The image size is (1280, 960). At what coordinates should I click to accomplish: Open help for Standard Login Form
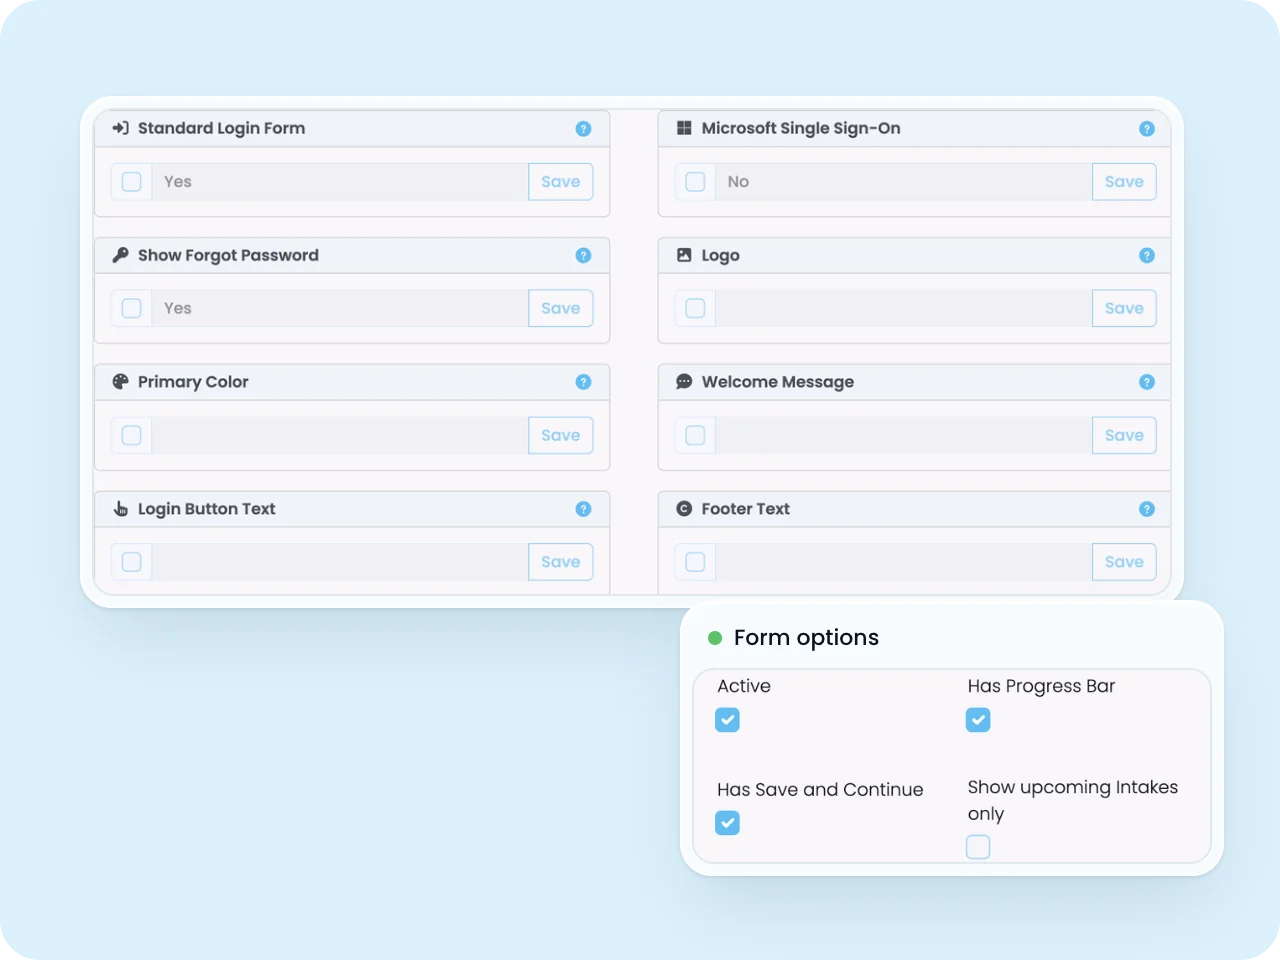[584, 129]
